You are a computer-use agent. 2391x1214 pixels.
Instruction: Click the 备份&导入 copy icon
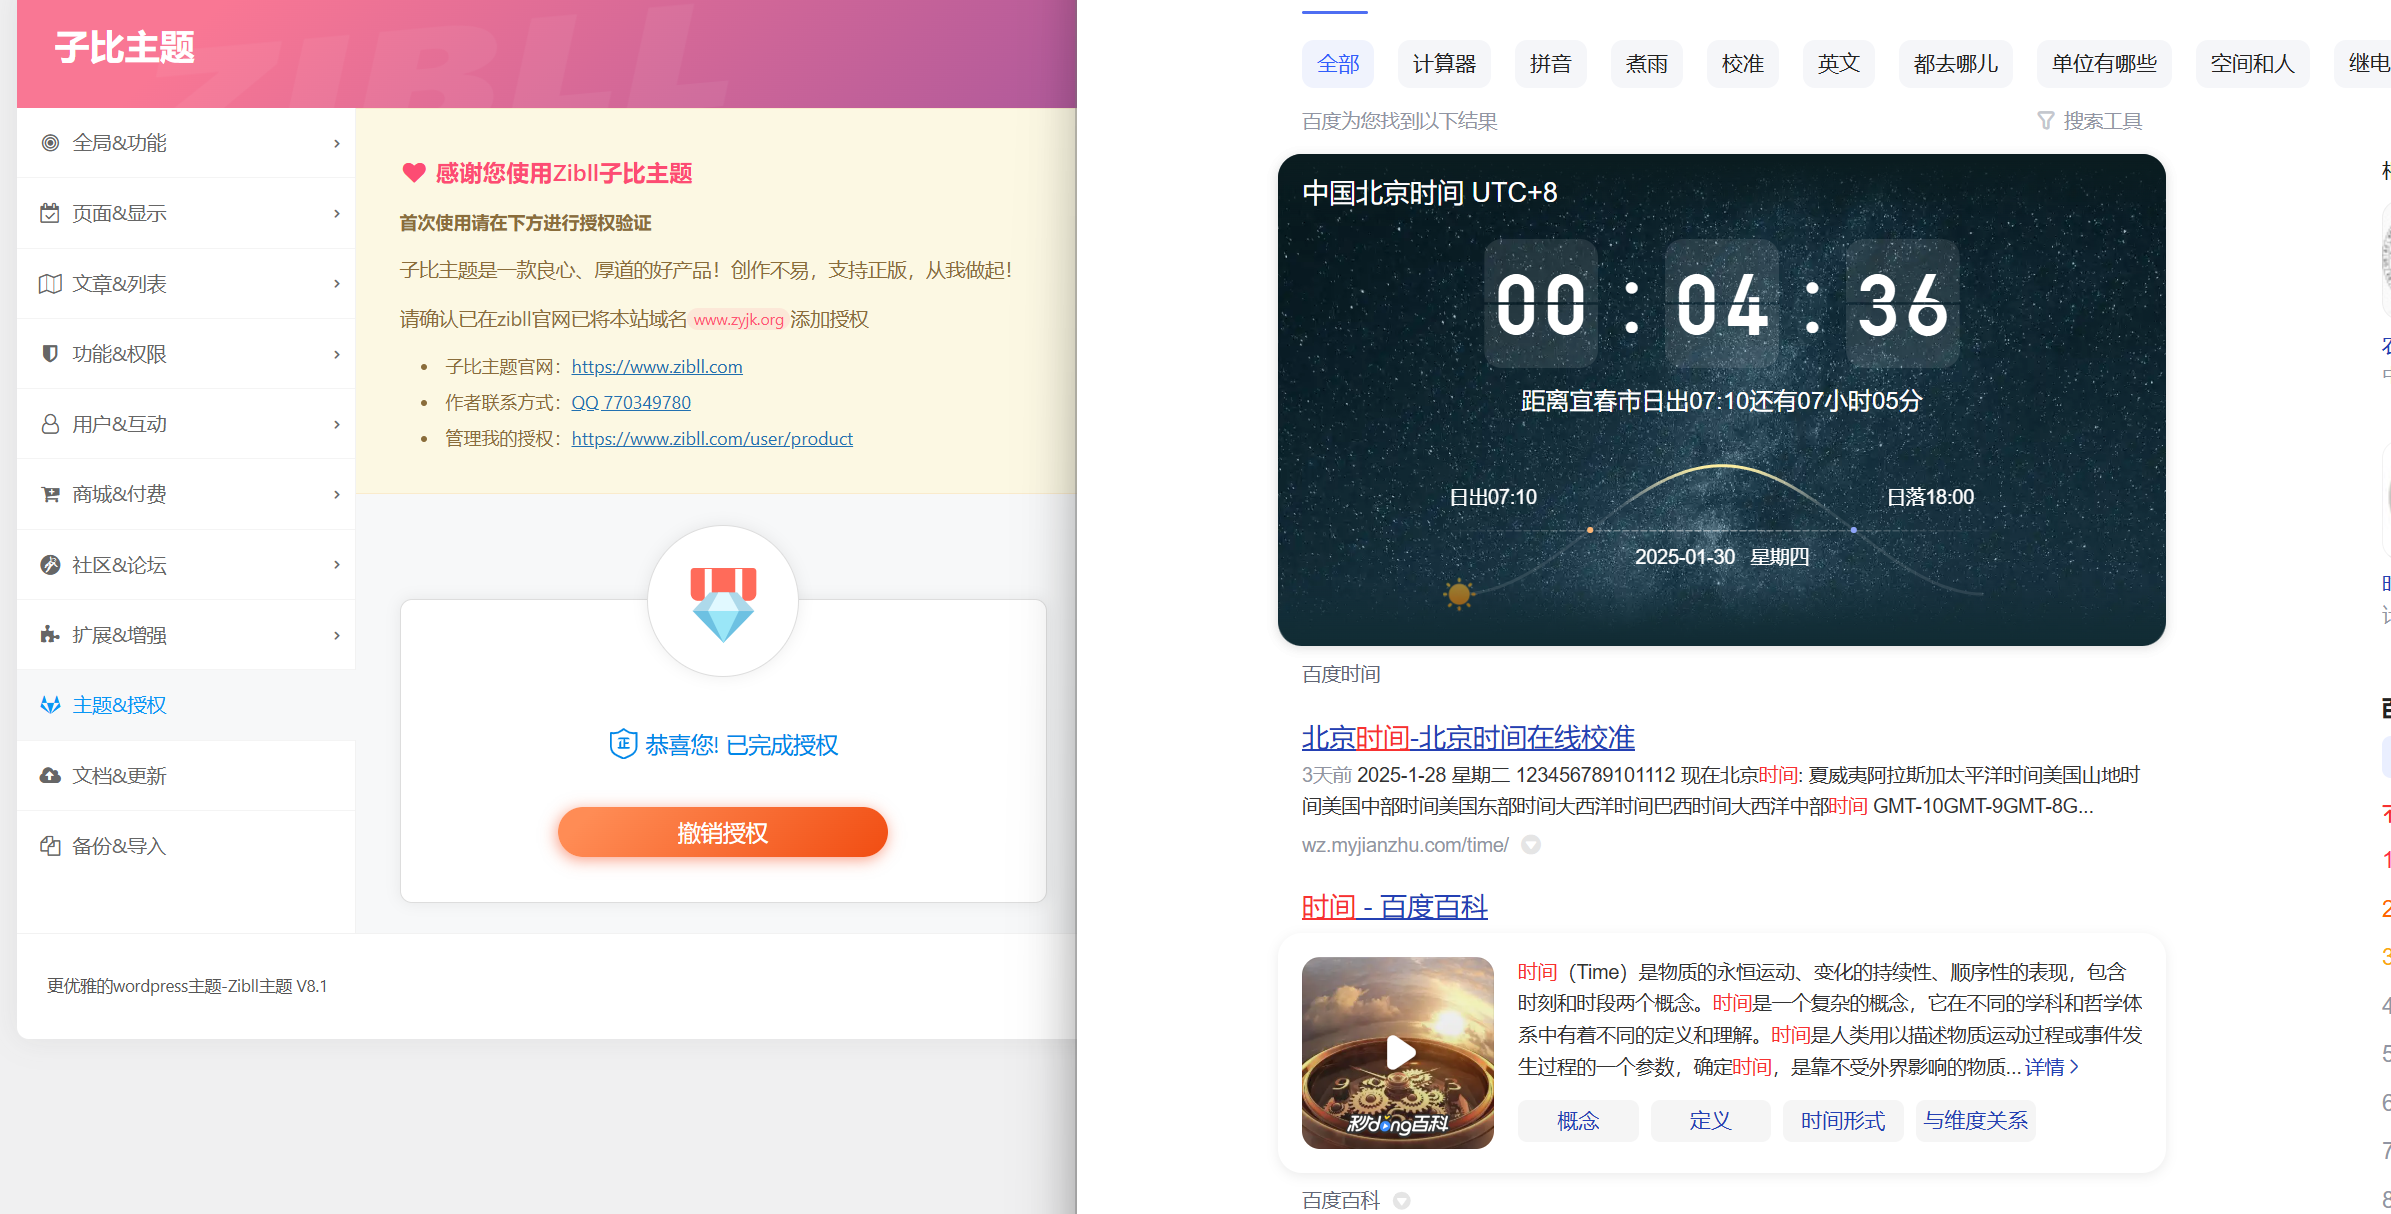[x=50, y=846]
